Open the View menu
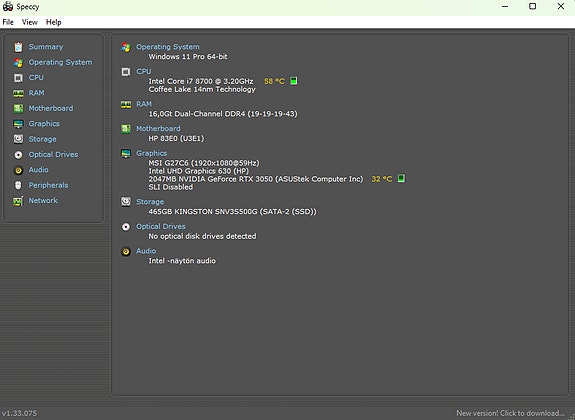 (x=30, y=22)
